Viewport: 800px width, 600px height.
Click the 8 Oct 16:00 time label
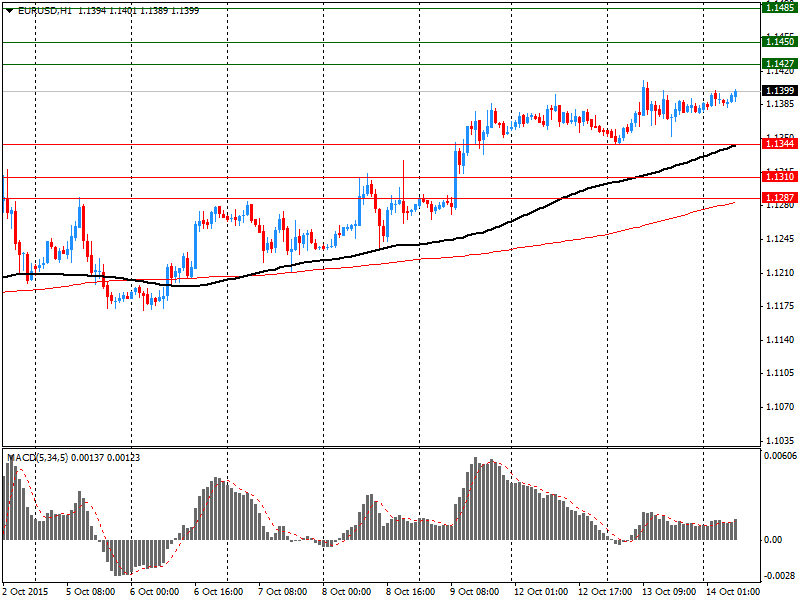411,592
